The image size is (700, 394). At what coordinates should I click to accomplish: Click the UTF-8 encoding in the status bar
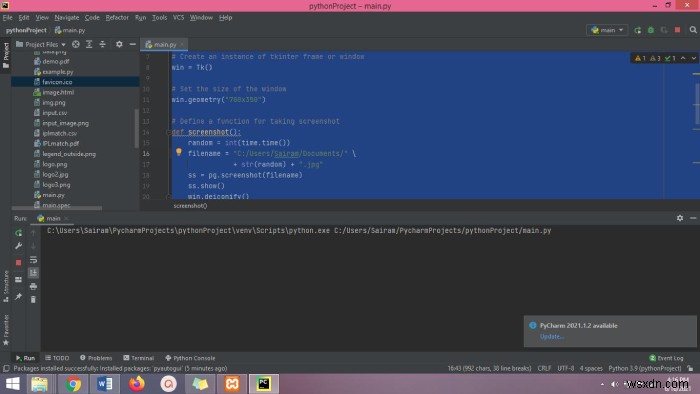566,368
